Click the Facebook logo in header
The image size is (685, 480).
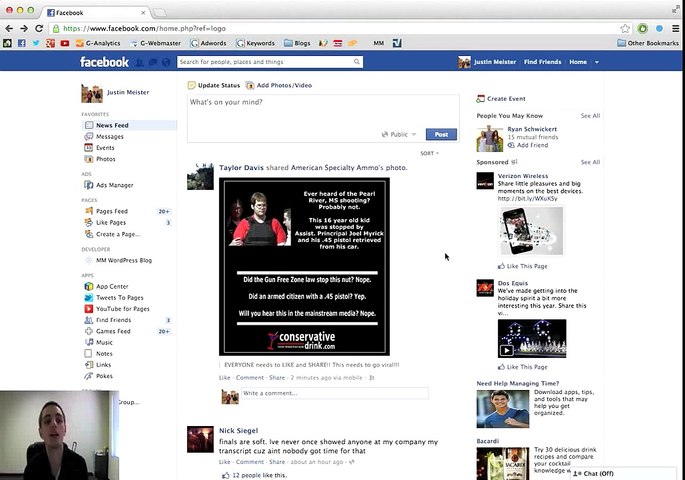(104, 62)
